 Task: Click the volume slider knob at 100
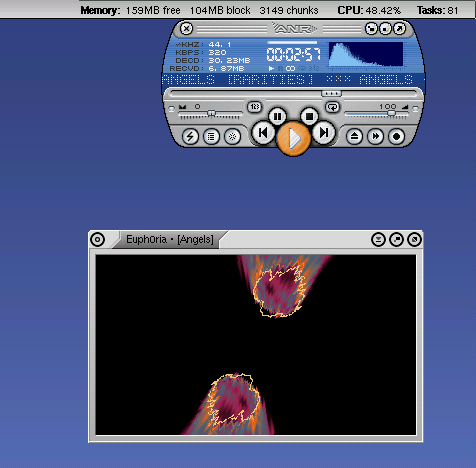pyautogui.click(x=391, y=114)
